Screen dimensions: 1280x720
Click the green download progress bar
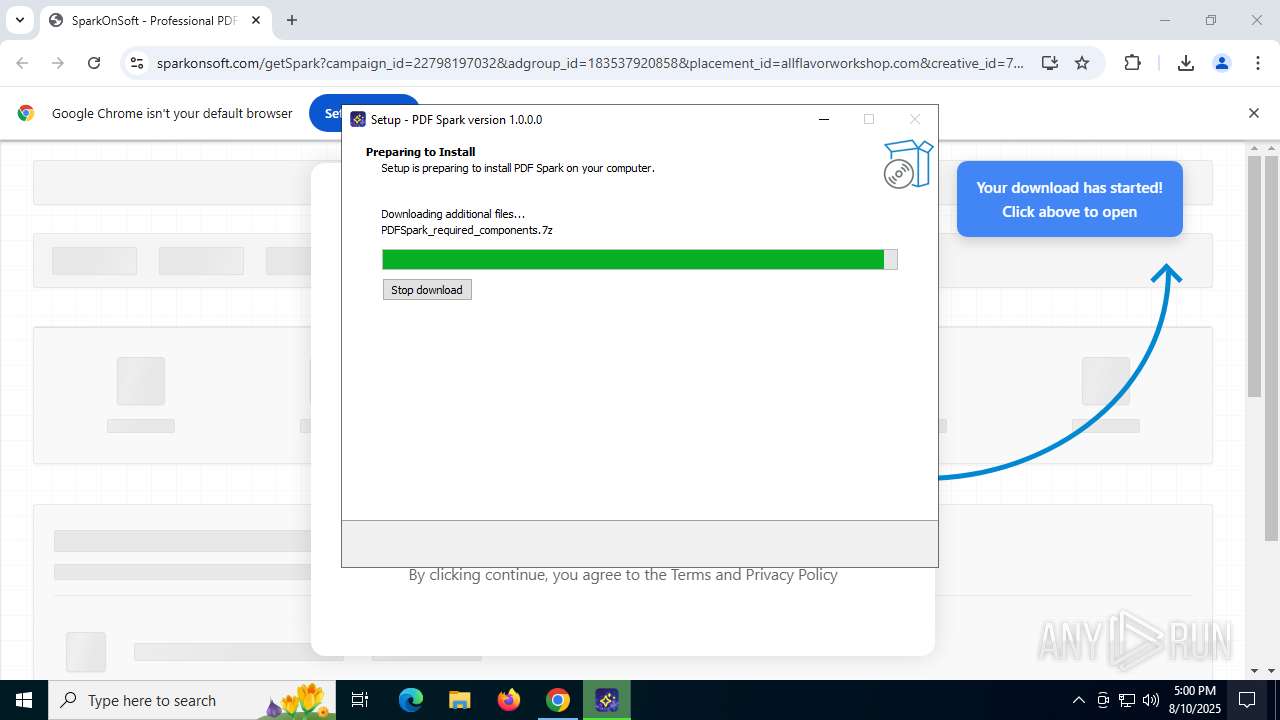639,260
